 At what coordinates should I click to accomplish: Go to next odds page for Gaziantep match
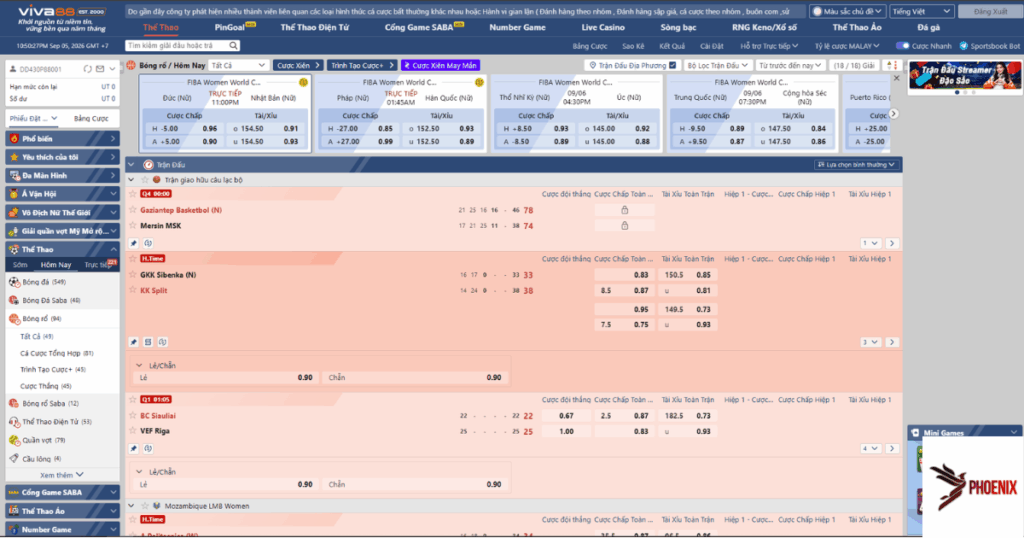[892, 244]
